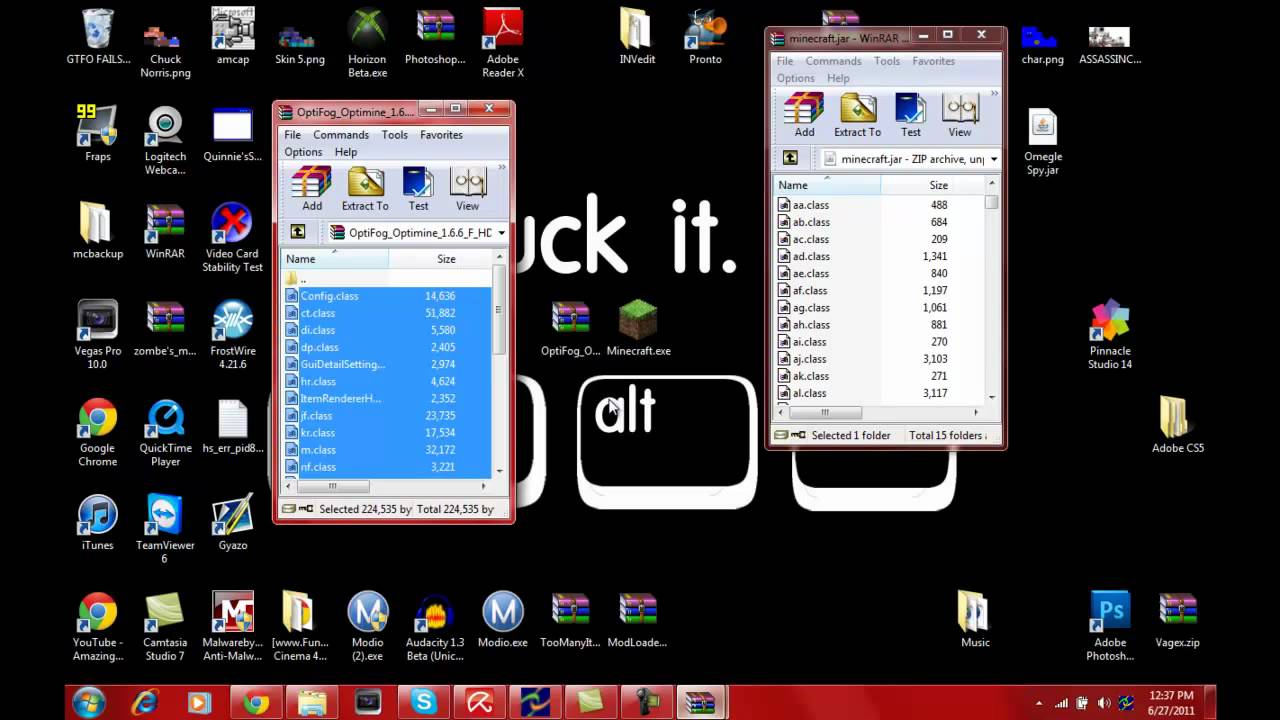Open Help menu in OptiFog window

(346, 152)
